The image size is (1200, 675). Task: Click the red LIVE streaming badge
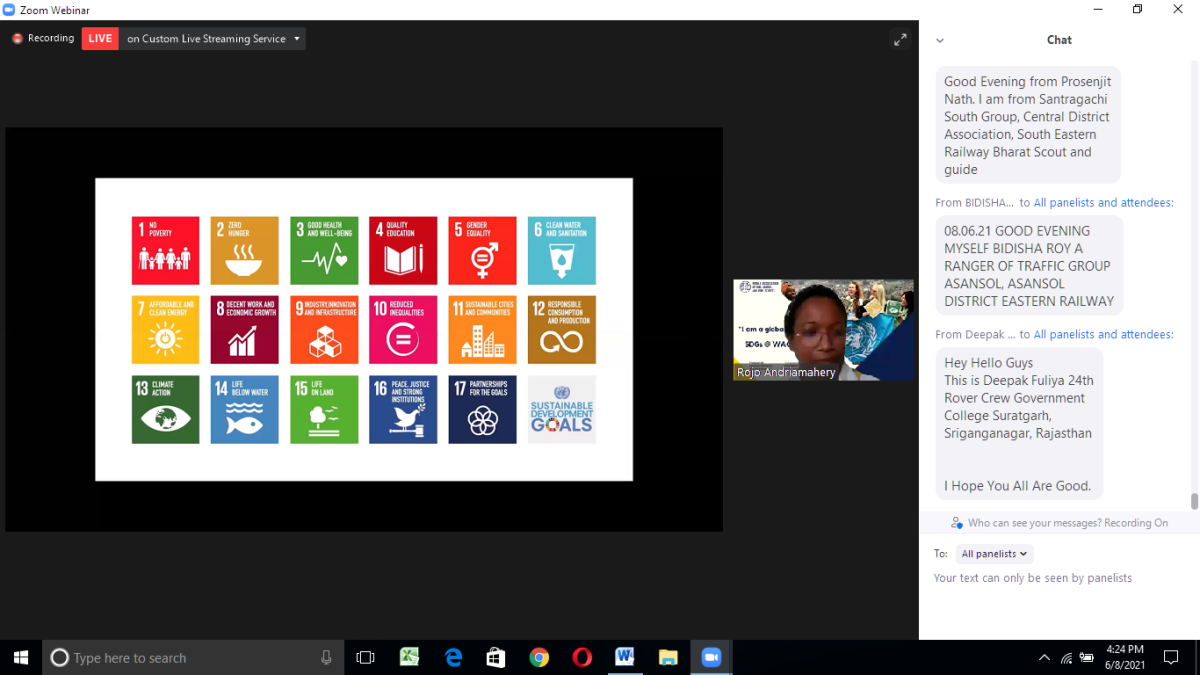pos(100,39)
